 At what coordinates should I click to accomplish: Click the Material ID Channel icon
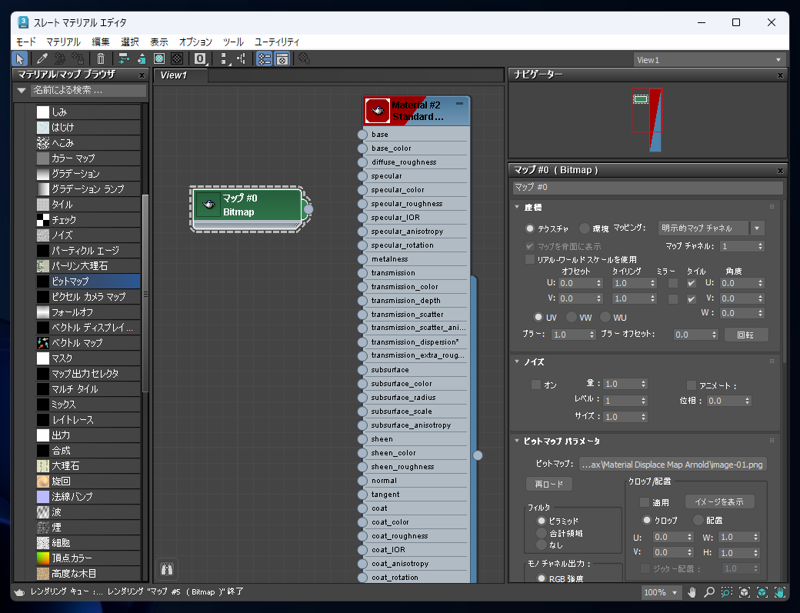[200, 59]
